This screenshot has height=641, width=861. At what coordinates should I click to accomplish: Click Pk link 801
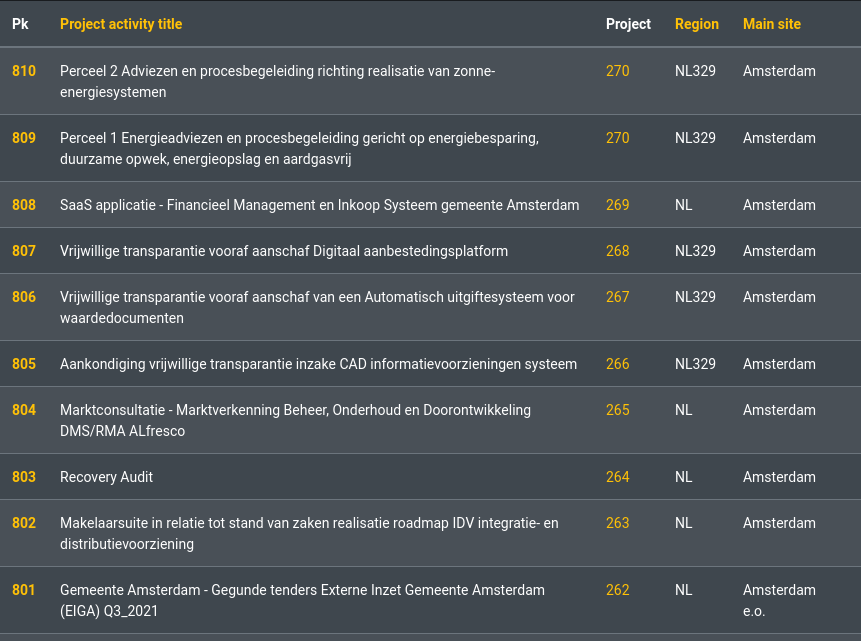pos(24,590)
